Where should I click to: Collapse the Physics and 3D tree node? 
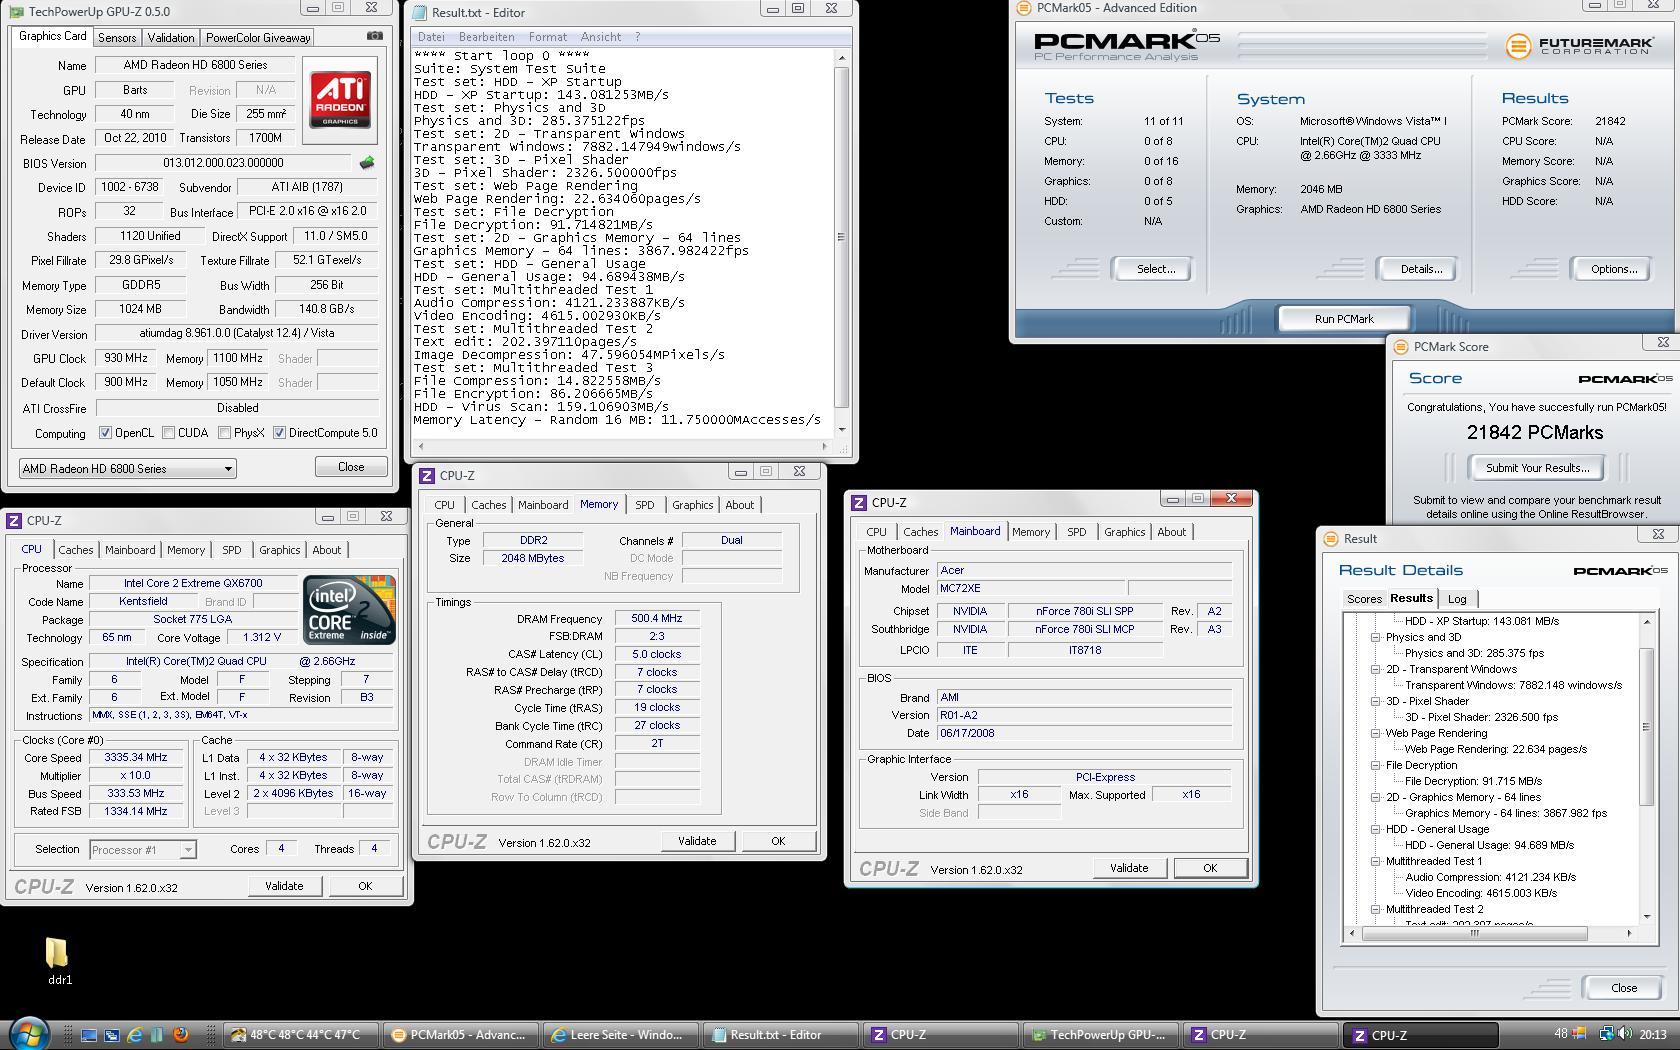tap(1375, 637)
